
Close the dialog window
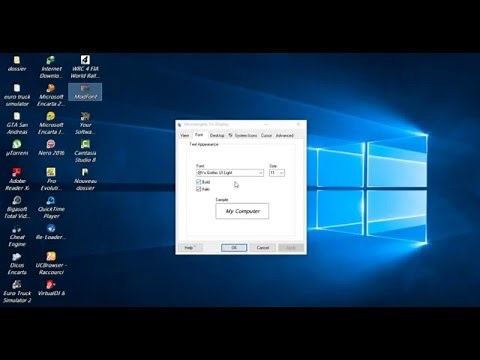pyautogui.click(x=298, y=124)
